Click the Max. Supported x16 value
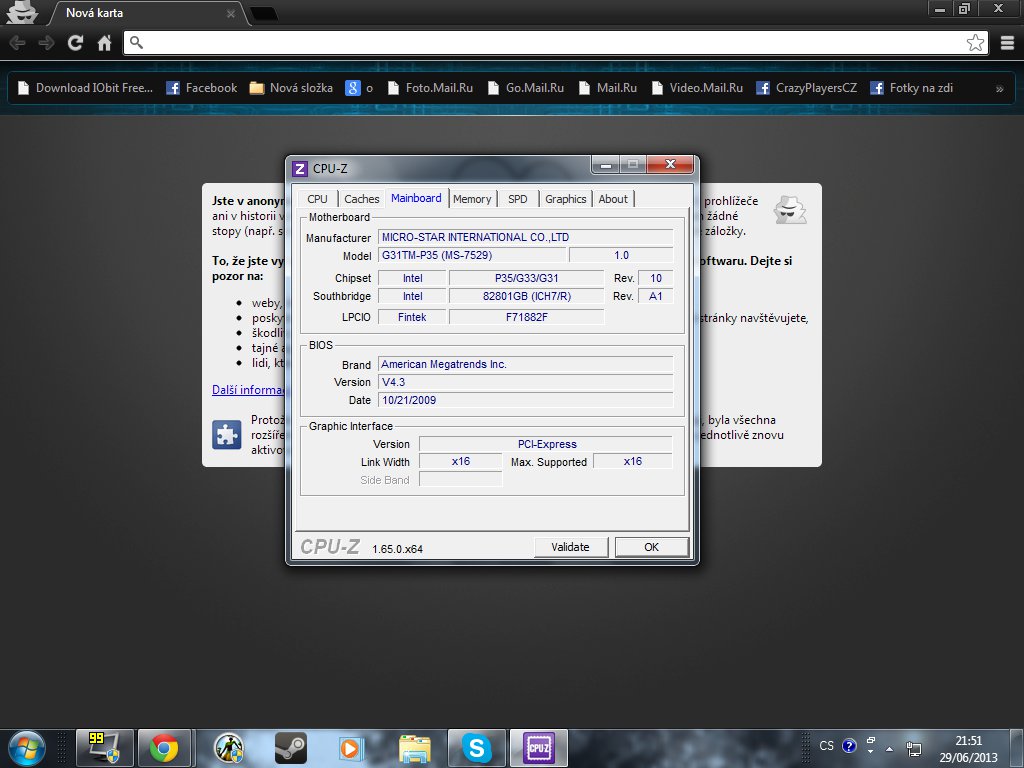 [x=633, y=462]
